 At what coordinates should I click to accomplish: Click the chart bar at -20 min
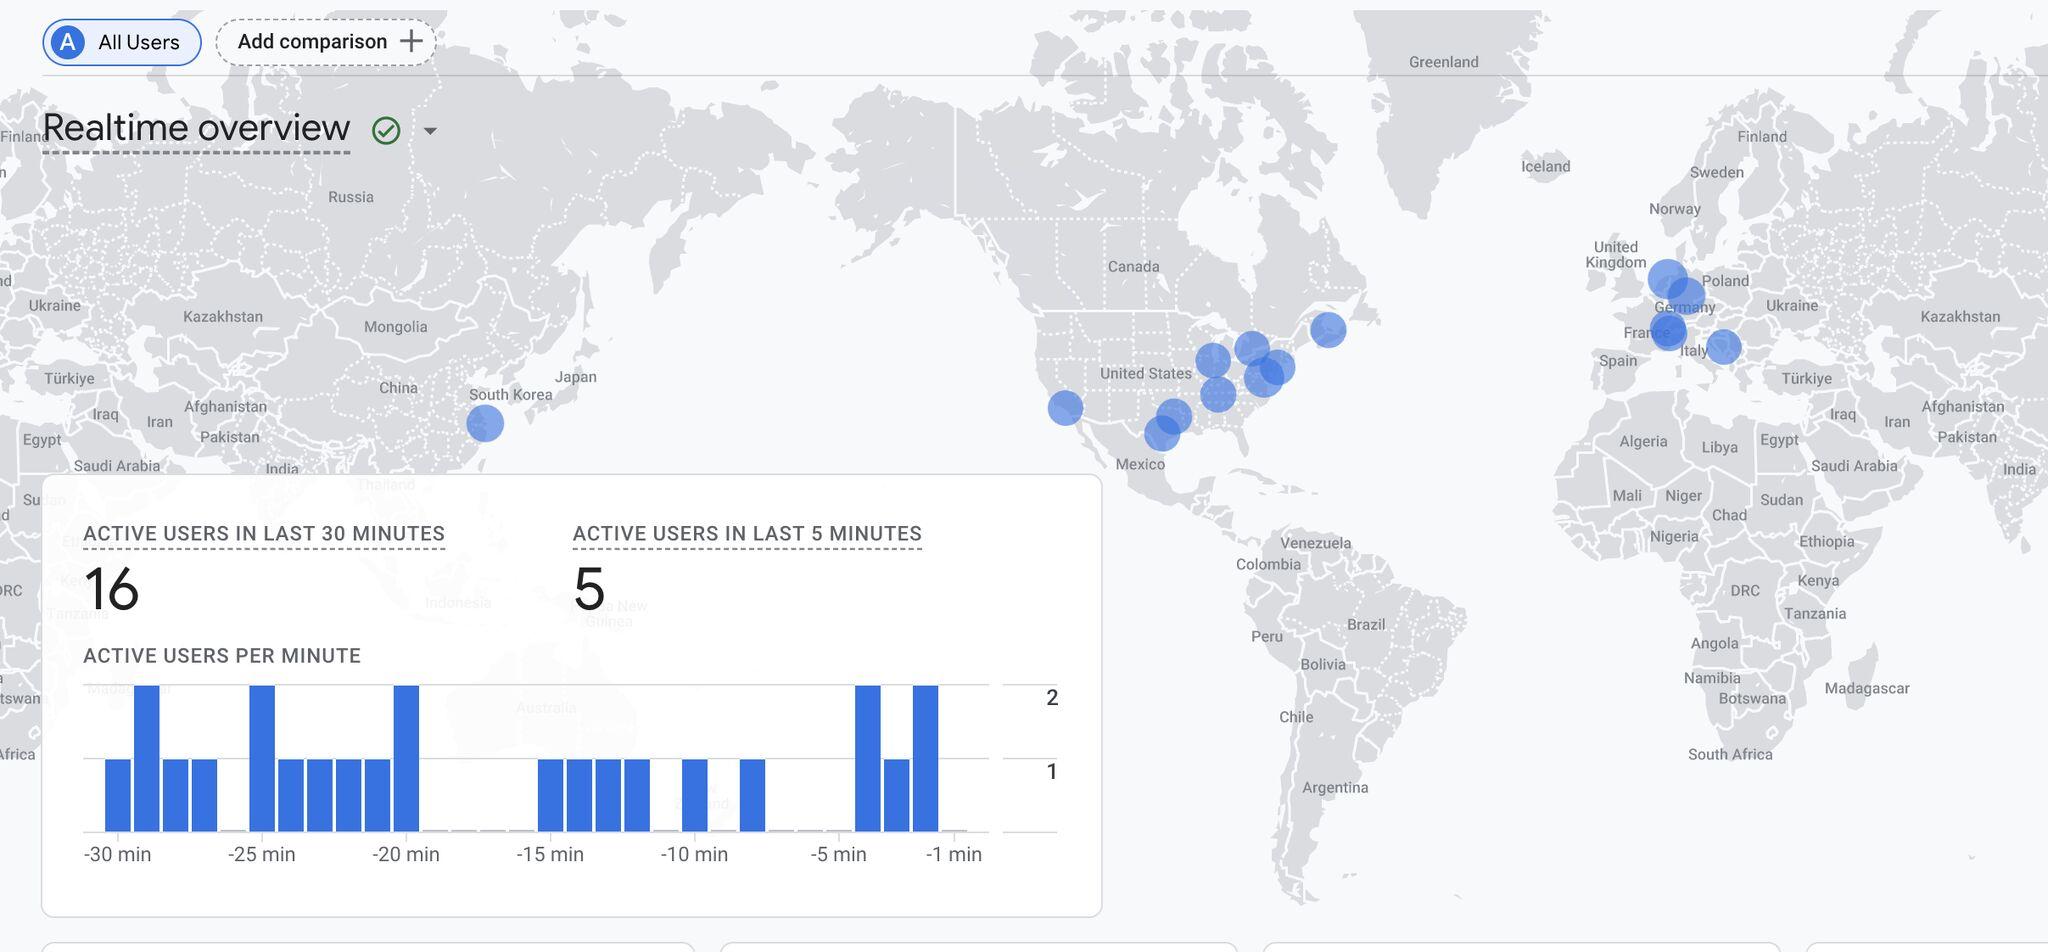pyautogui.click(x=406, y=758)
